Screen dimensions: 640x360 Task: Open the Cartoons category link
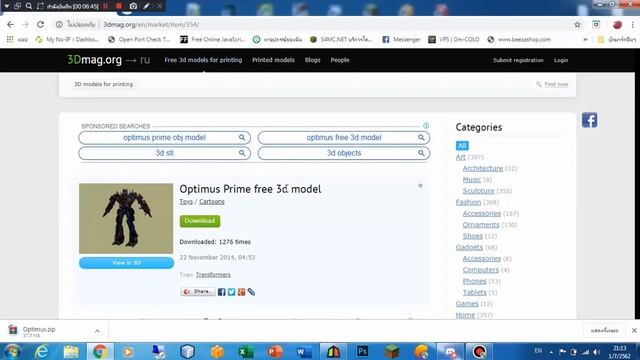click(x=211, y=202)
